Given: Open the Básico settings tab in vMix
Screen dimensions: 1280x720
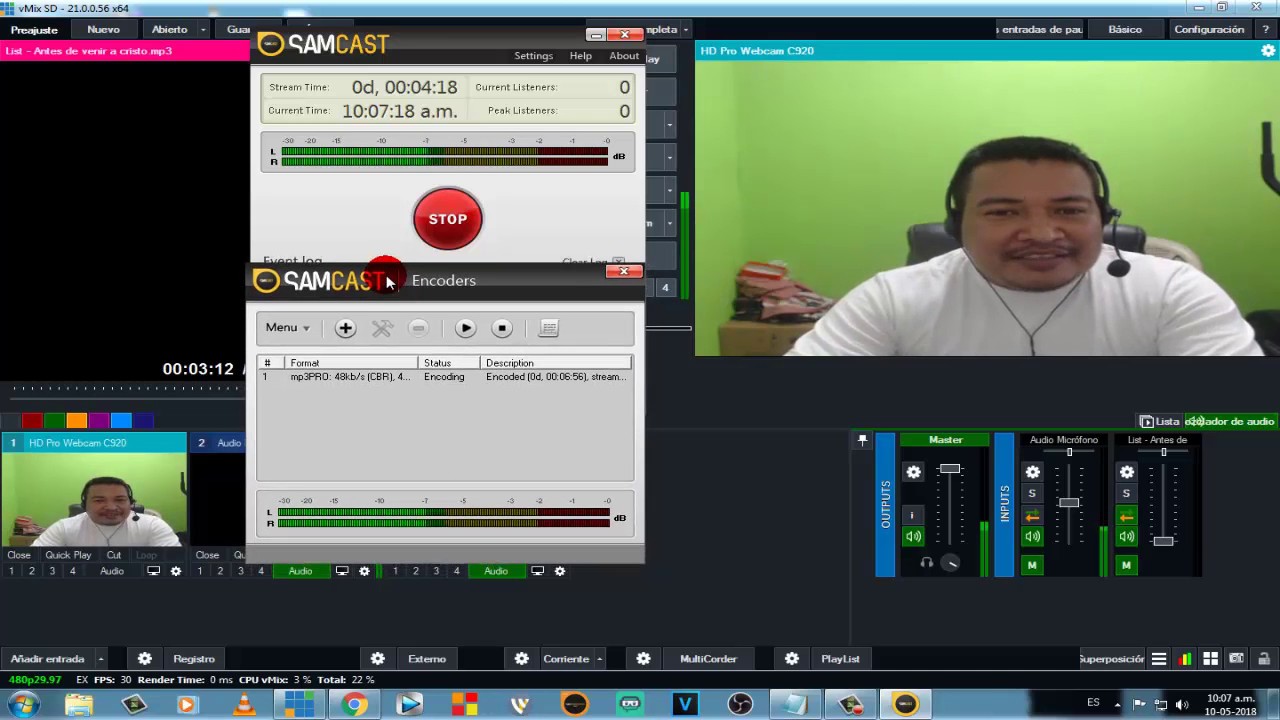Looking at the screenshot, I should pos(1125,29).
